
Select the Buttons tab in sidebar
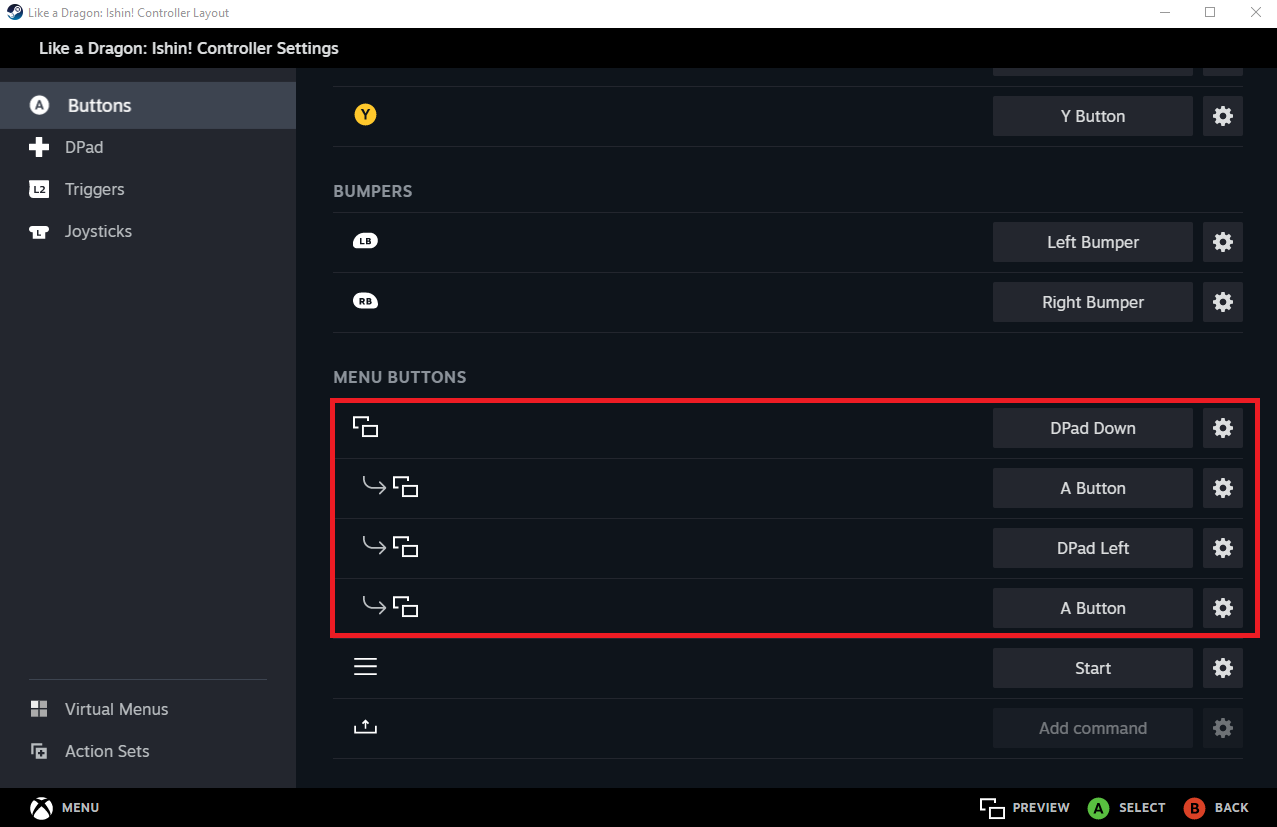[99, 106]
